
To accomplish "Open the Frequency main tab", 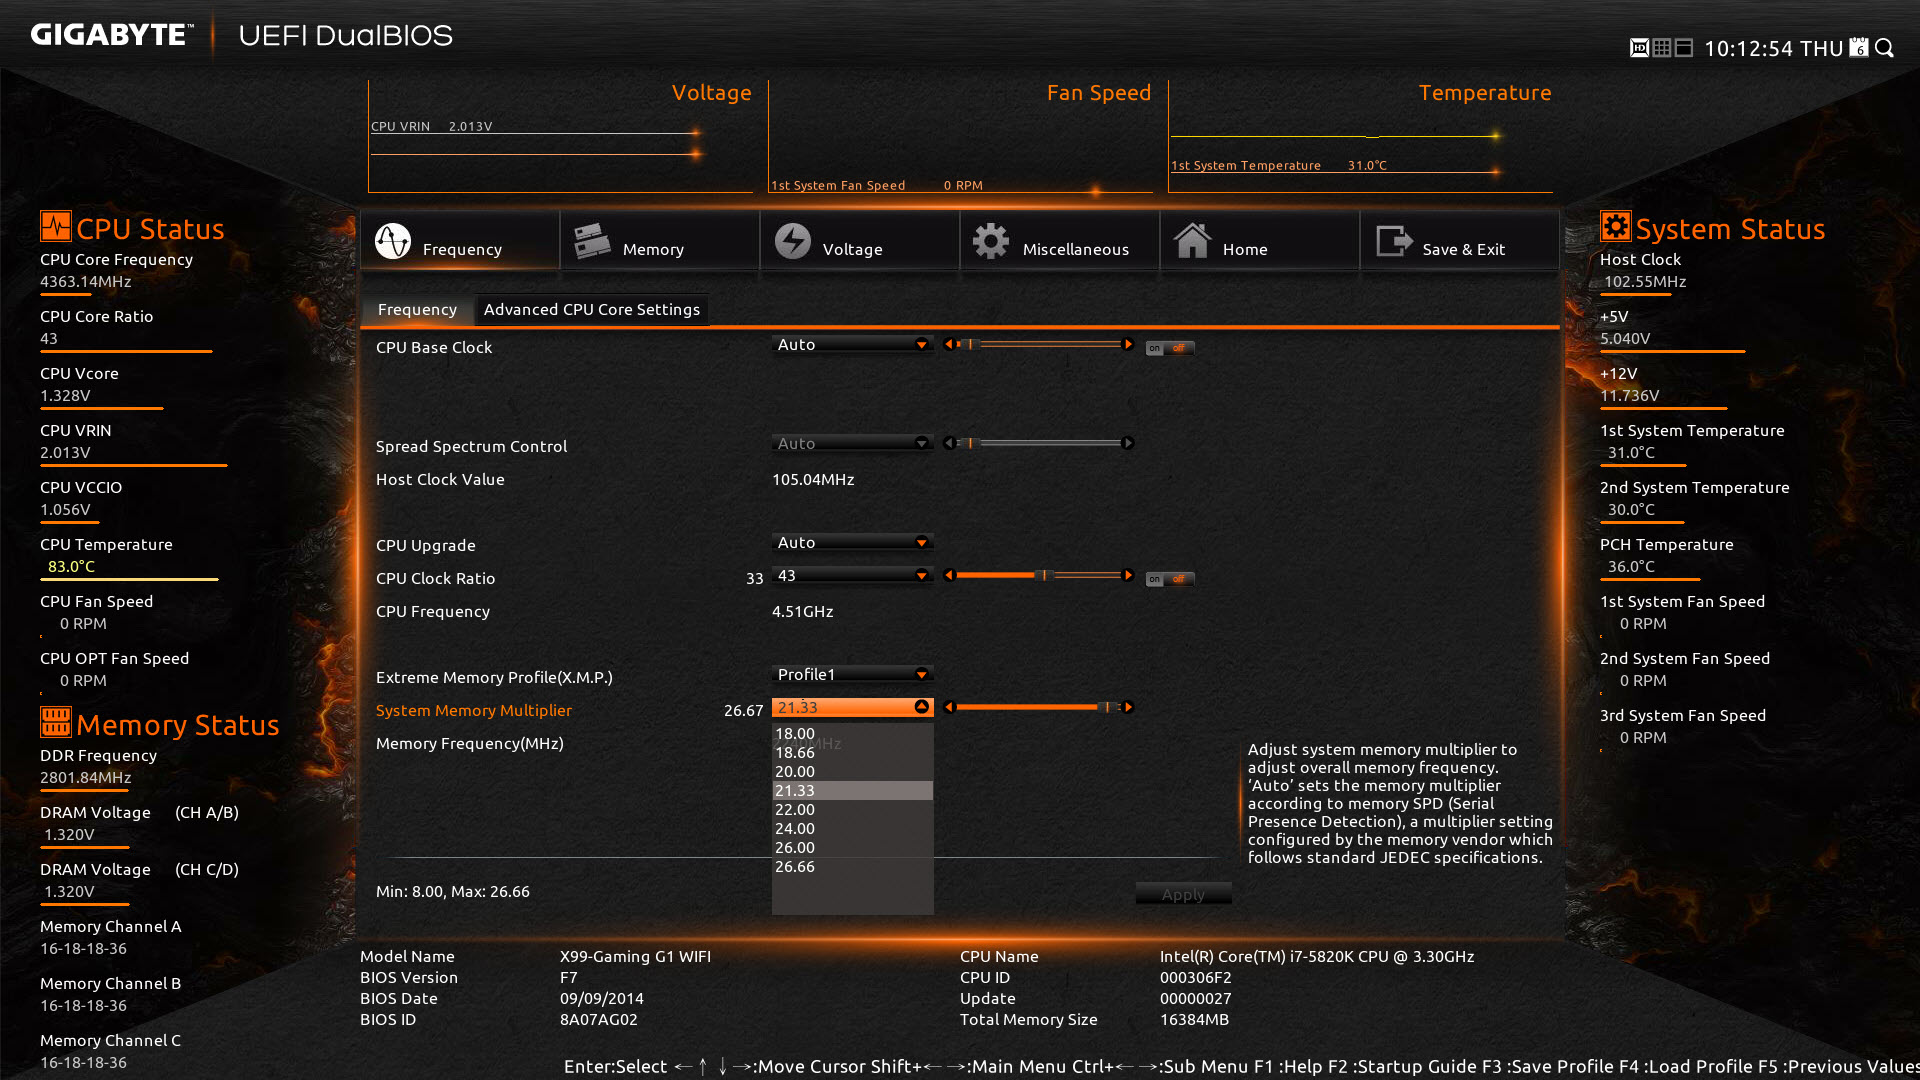I will click(460, 241).
